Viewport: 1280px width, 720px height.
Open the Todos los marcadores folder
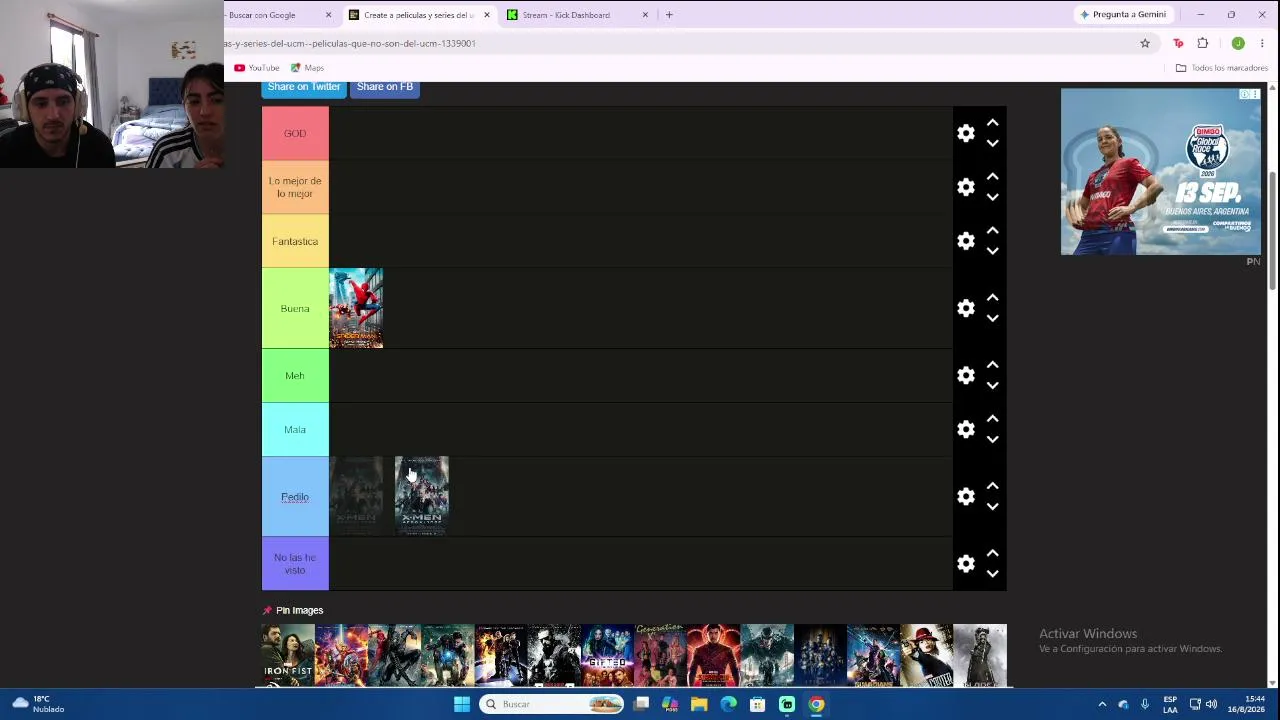pyautogui.click(x=1222, y=68)
